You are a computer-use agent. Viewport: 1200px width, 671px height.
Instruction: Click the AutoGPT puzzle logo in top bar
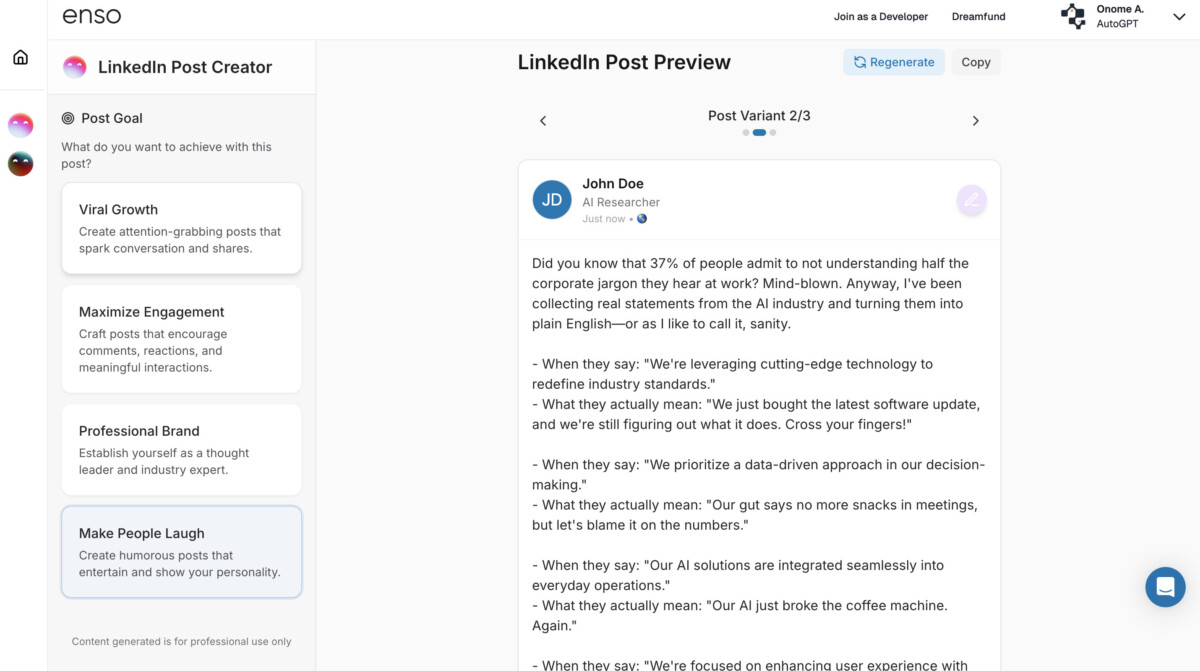pyautogui.click(x=1072, y=16)
